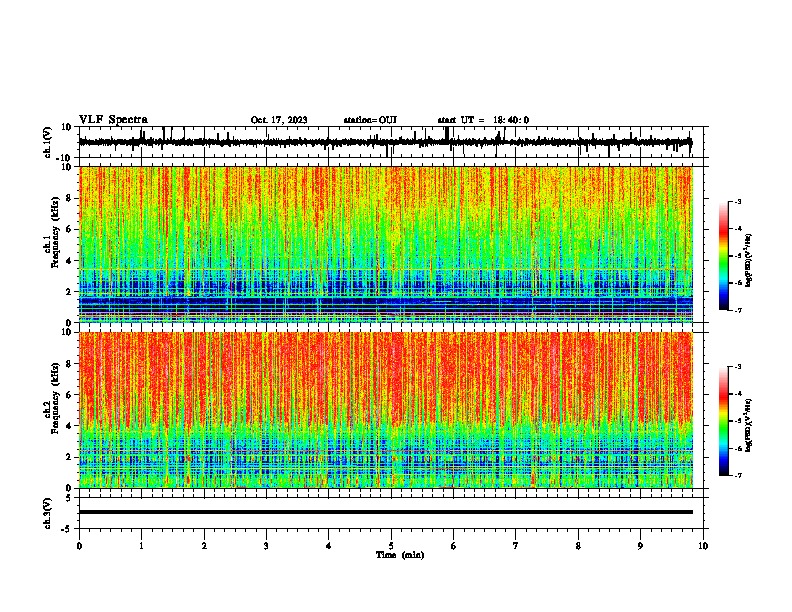Click the log(PSD) label beside ch.1 color bar
792x612 pixels.
[x=749, y=260]
